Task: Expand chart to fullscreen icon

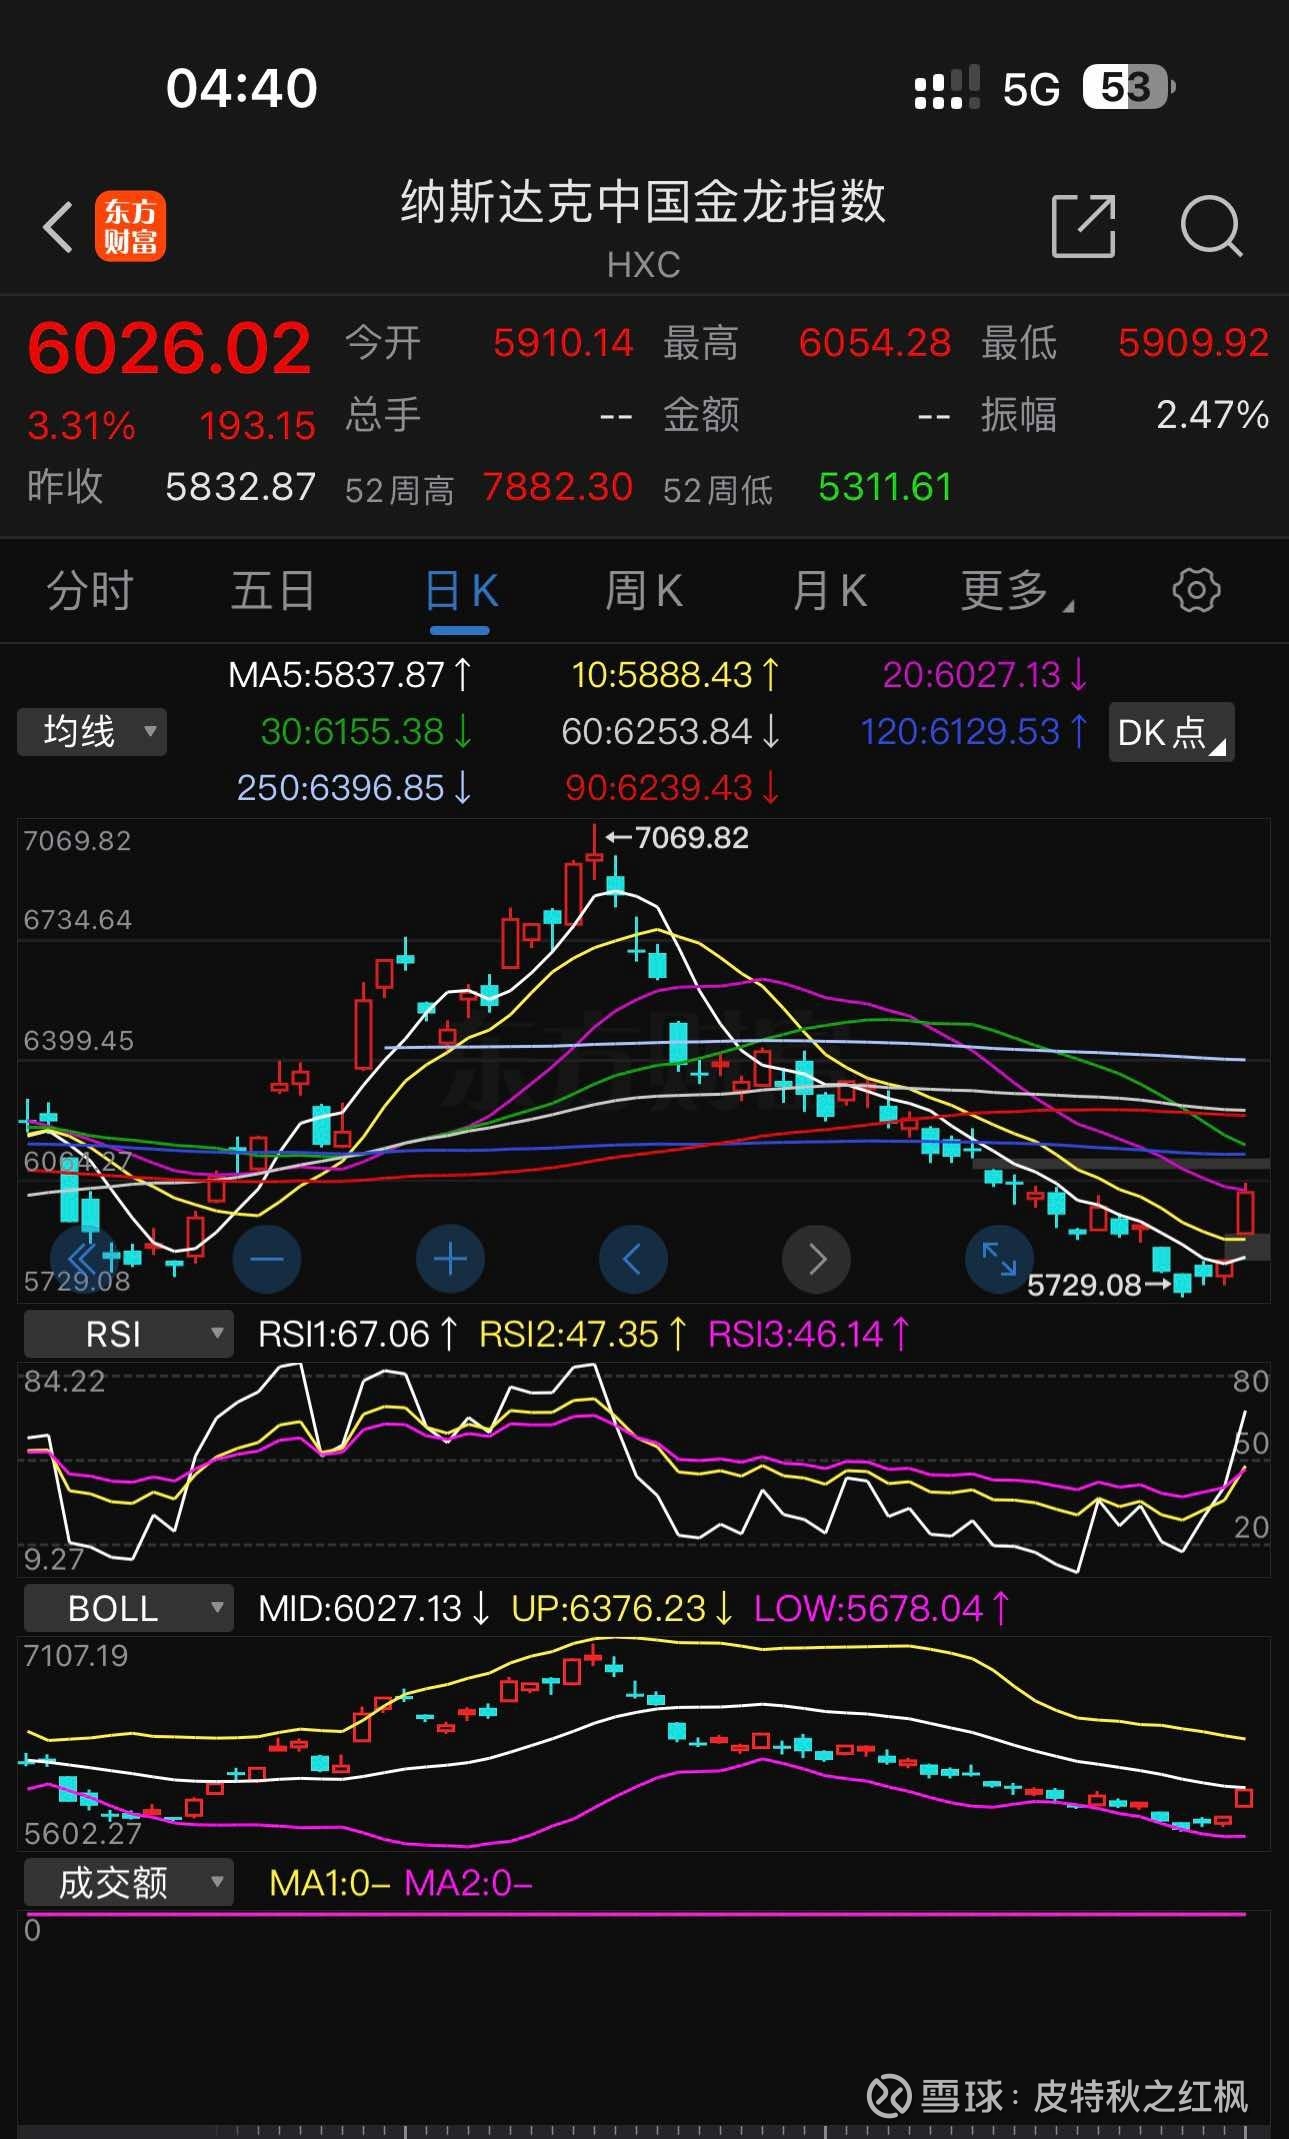Action: click(x=998, y=1258)
